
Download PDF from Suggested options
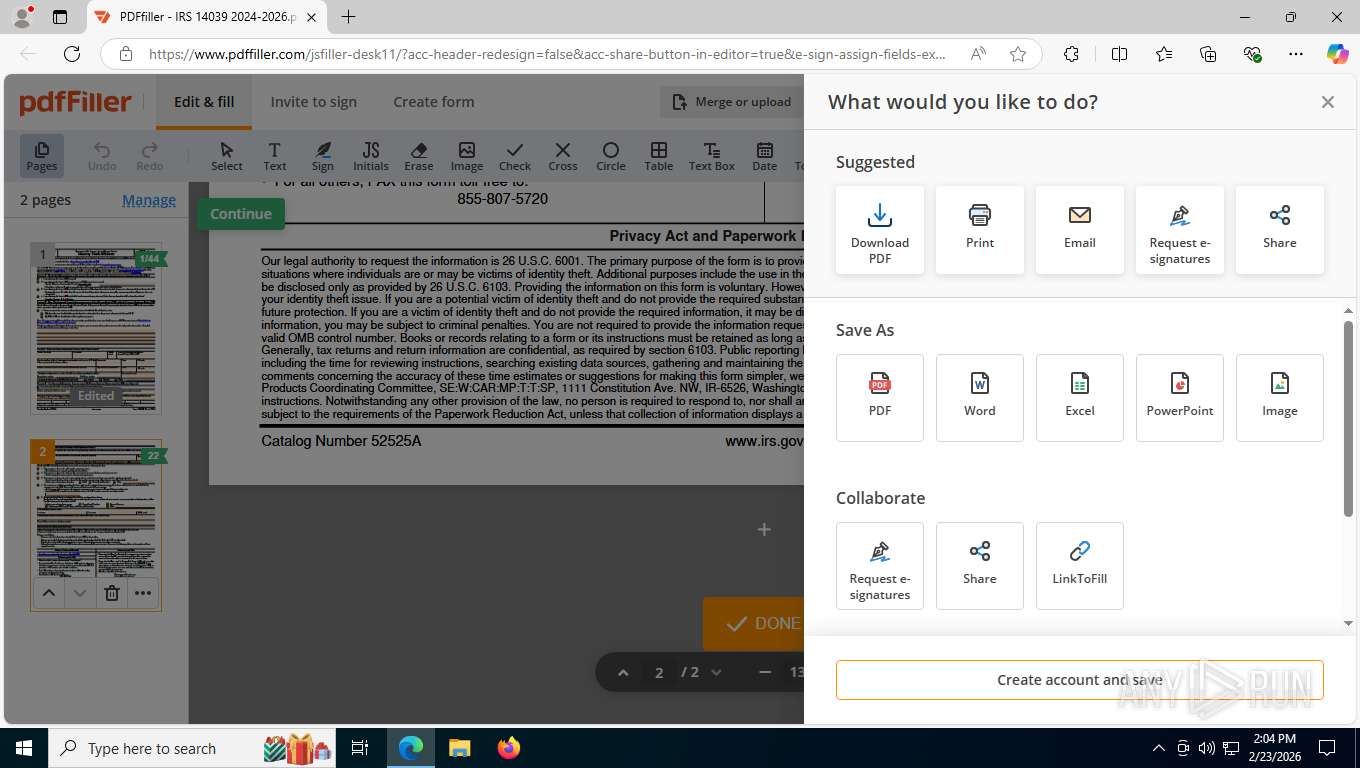(880, 230)
